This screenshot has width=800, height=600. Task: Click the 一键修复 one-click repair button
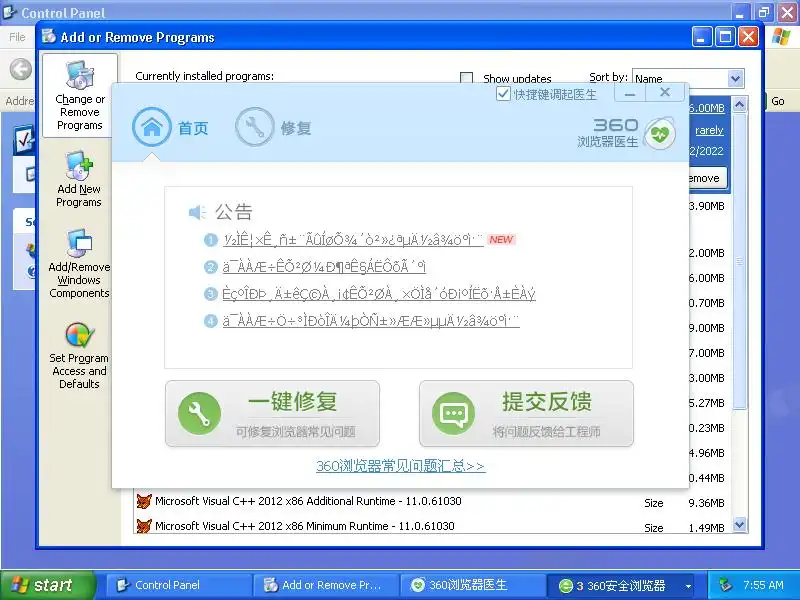click(272, 414)
